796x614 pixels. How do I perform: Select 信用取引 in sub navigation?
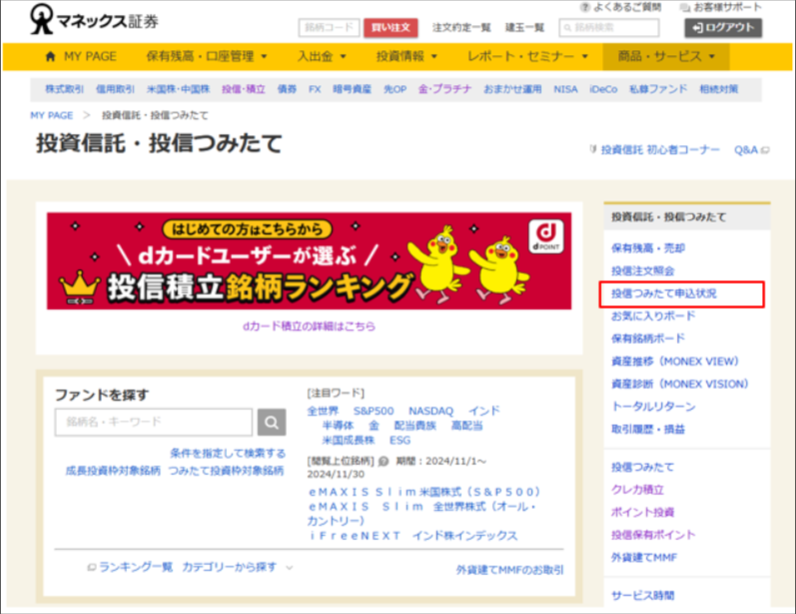click(115, 89)
